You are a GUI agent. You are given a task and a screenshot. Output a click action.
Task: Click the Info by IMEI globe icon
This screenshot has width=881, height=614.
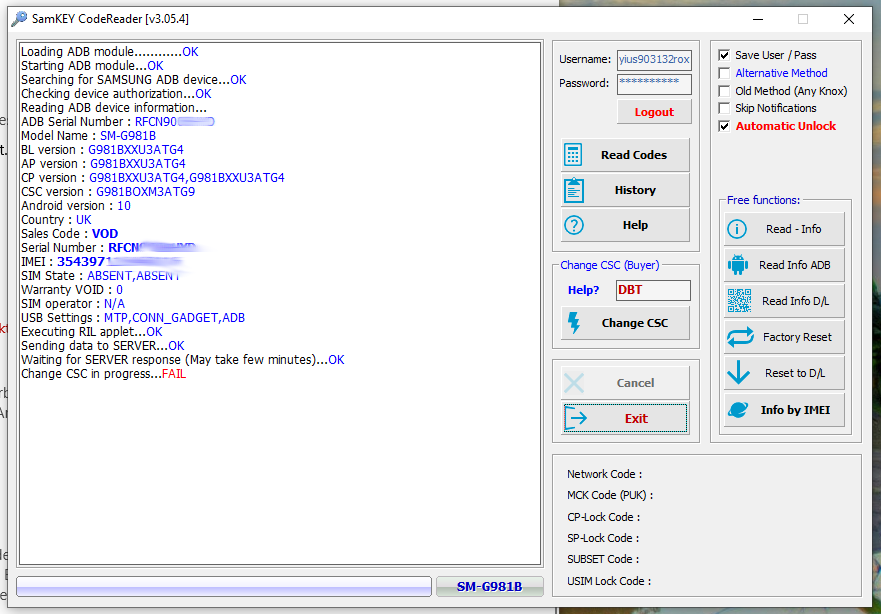[738, 410]
